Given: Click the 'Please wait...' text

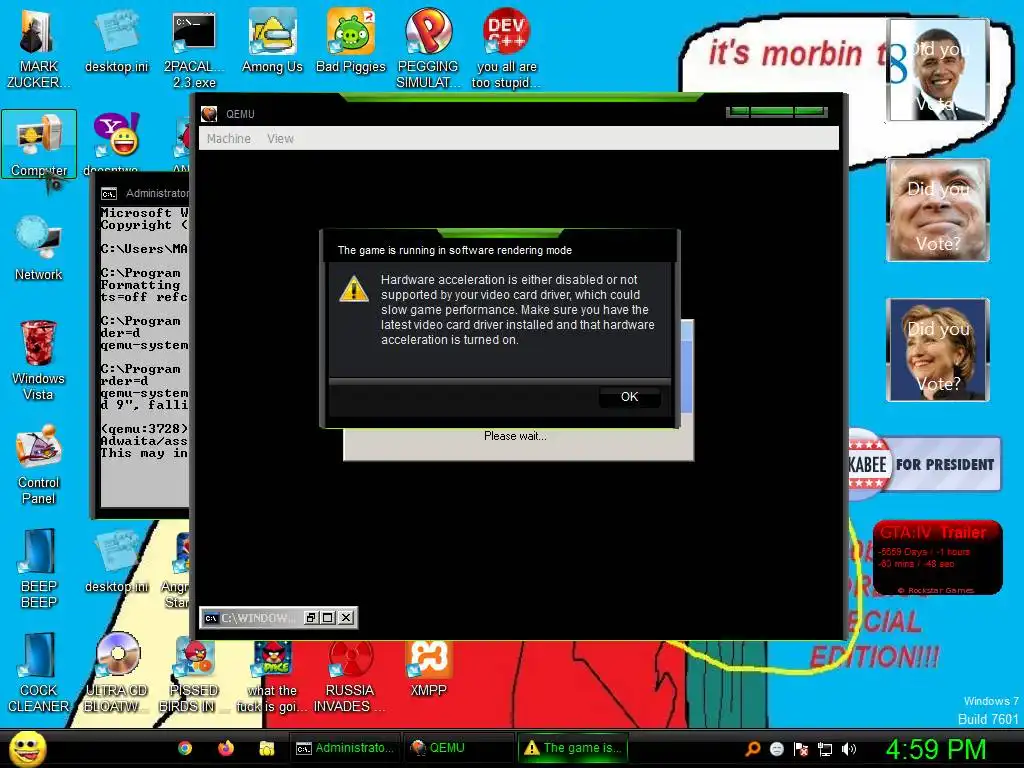Looking at the screenshot, I should click(515, 436).
